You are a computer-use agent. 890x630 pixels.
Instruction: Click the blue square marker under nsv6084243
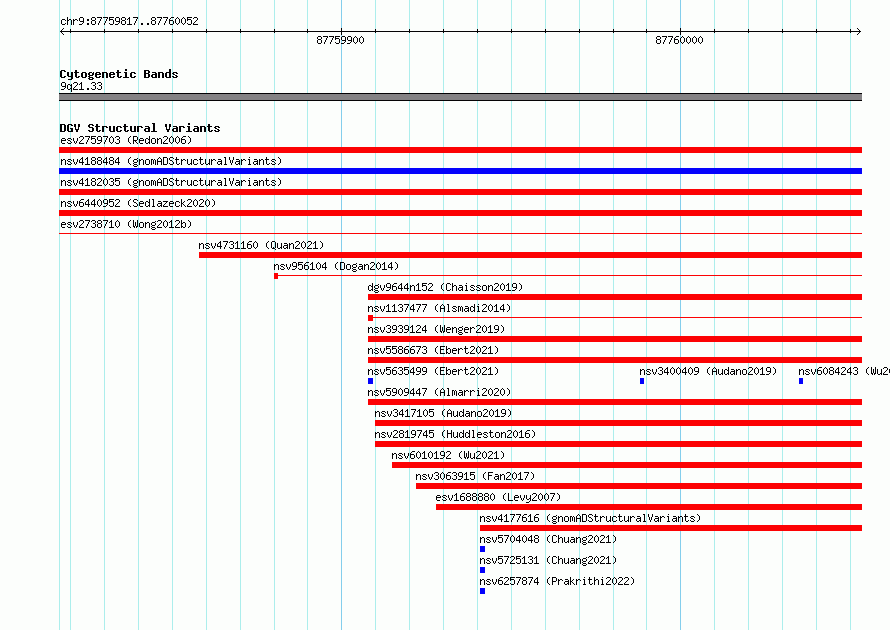(x=801, y=381)
